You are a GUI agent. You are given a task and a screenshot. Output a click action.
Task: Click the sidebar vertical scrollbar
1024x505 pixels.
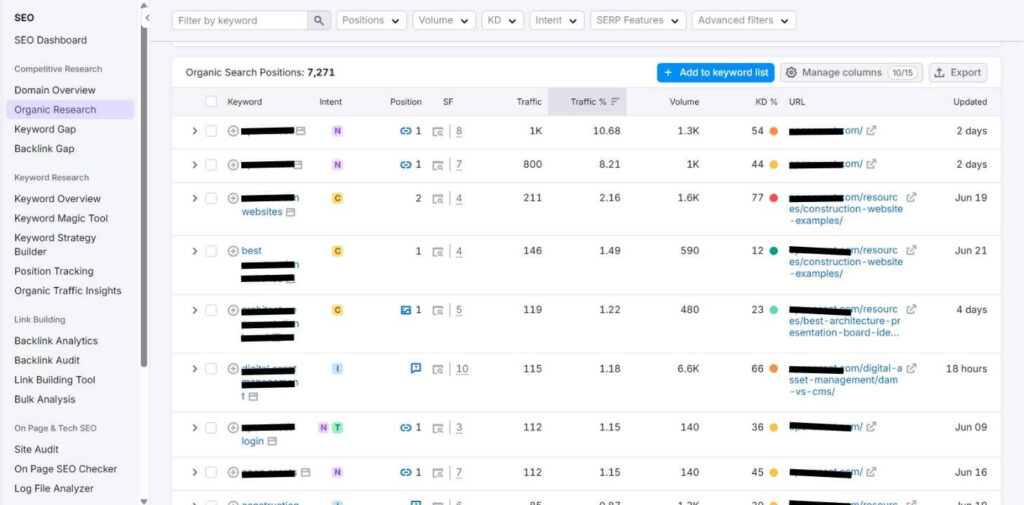pyautogui.click(x=144, y=186)
